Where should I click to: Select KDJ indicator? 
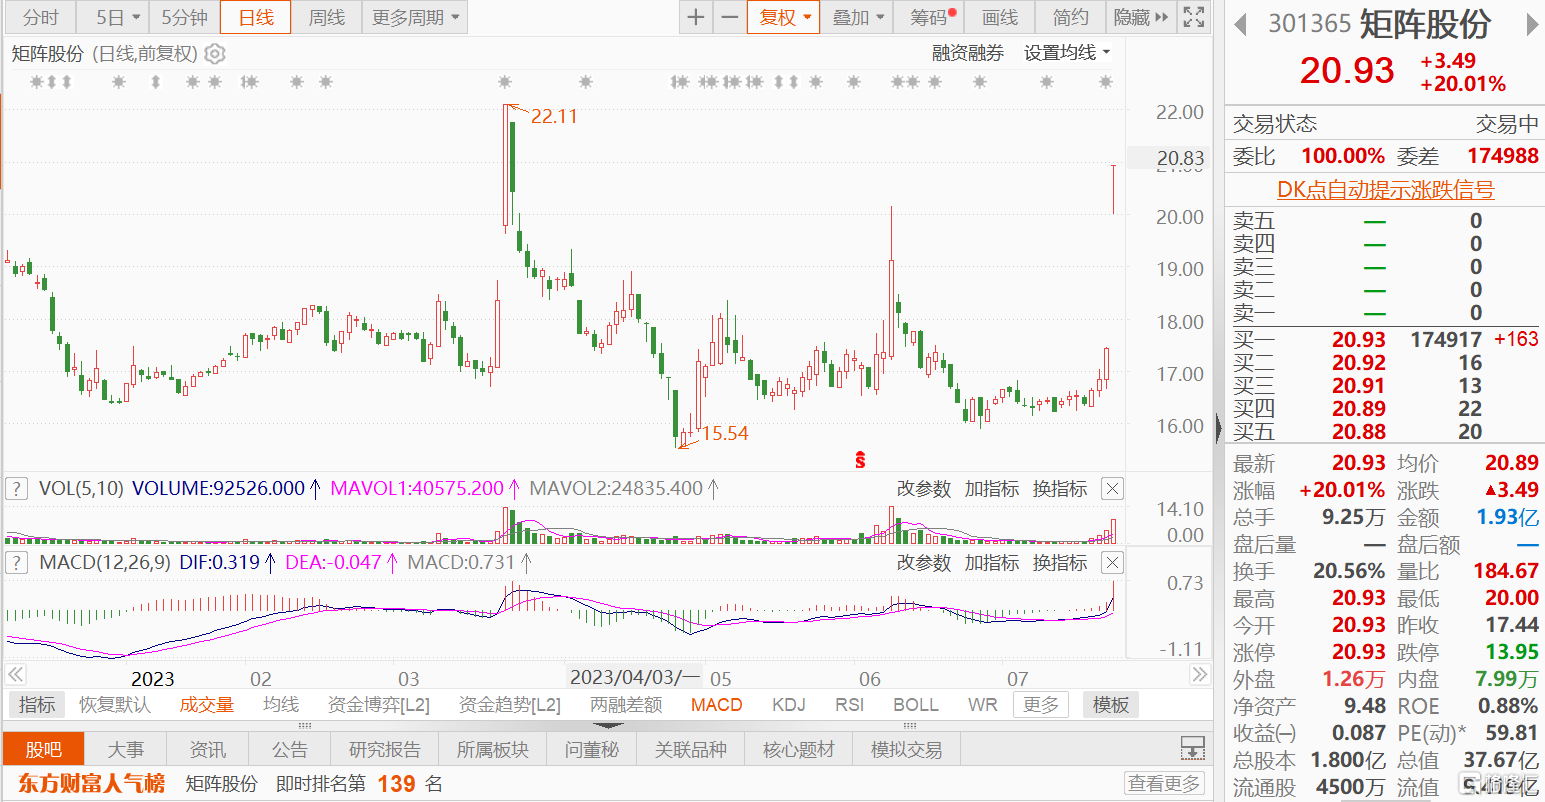[789, 705]
